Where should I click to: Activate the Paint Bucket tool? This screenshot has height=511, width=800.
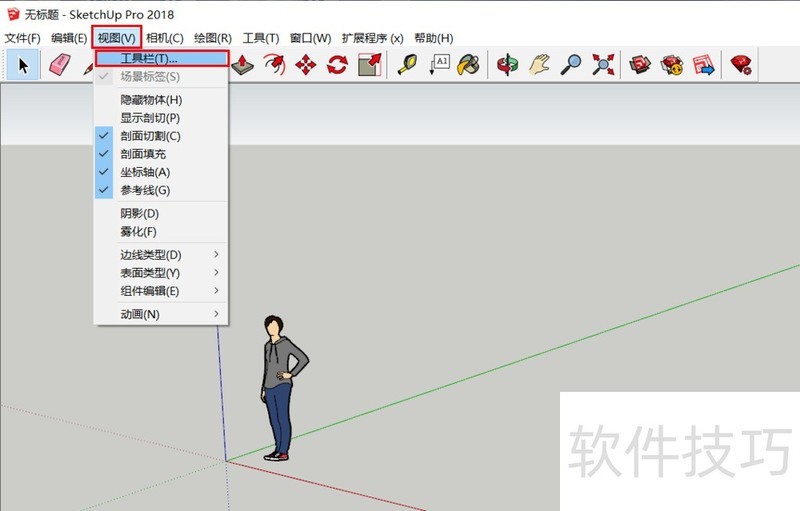point(468,65)
